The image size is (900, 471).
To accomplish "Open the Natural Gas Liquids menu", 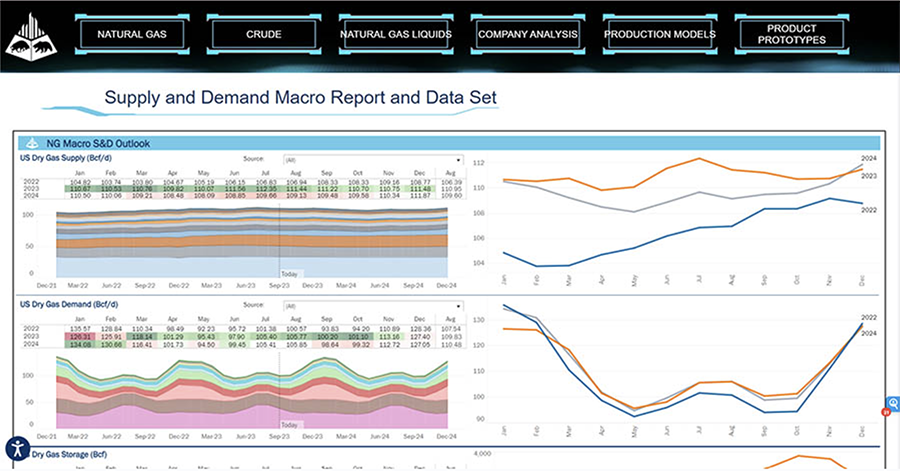I will [x=396, y=34].
